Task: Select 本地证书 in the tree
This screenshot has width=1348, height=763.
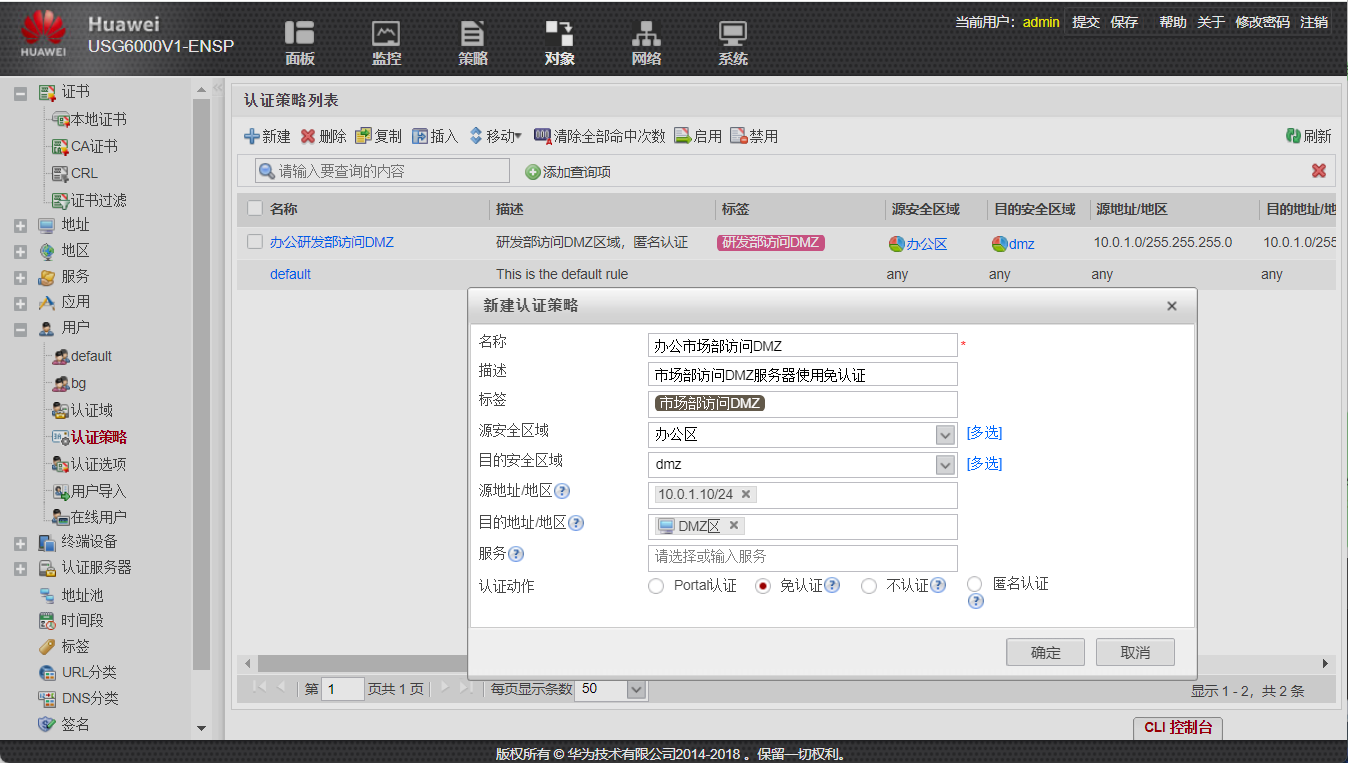Action: 98,119
